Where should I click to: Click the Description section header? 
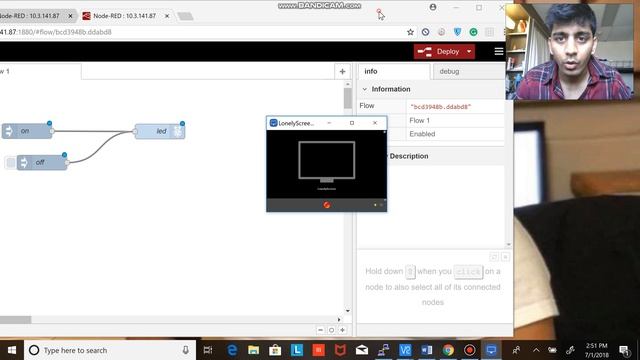pyautogui.click(x=409, y=156)
